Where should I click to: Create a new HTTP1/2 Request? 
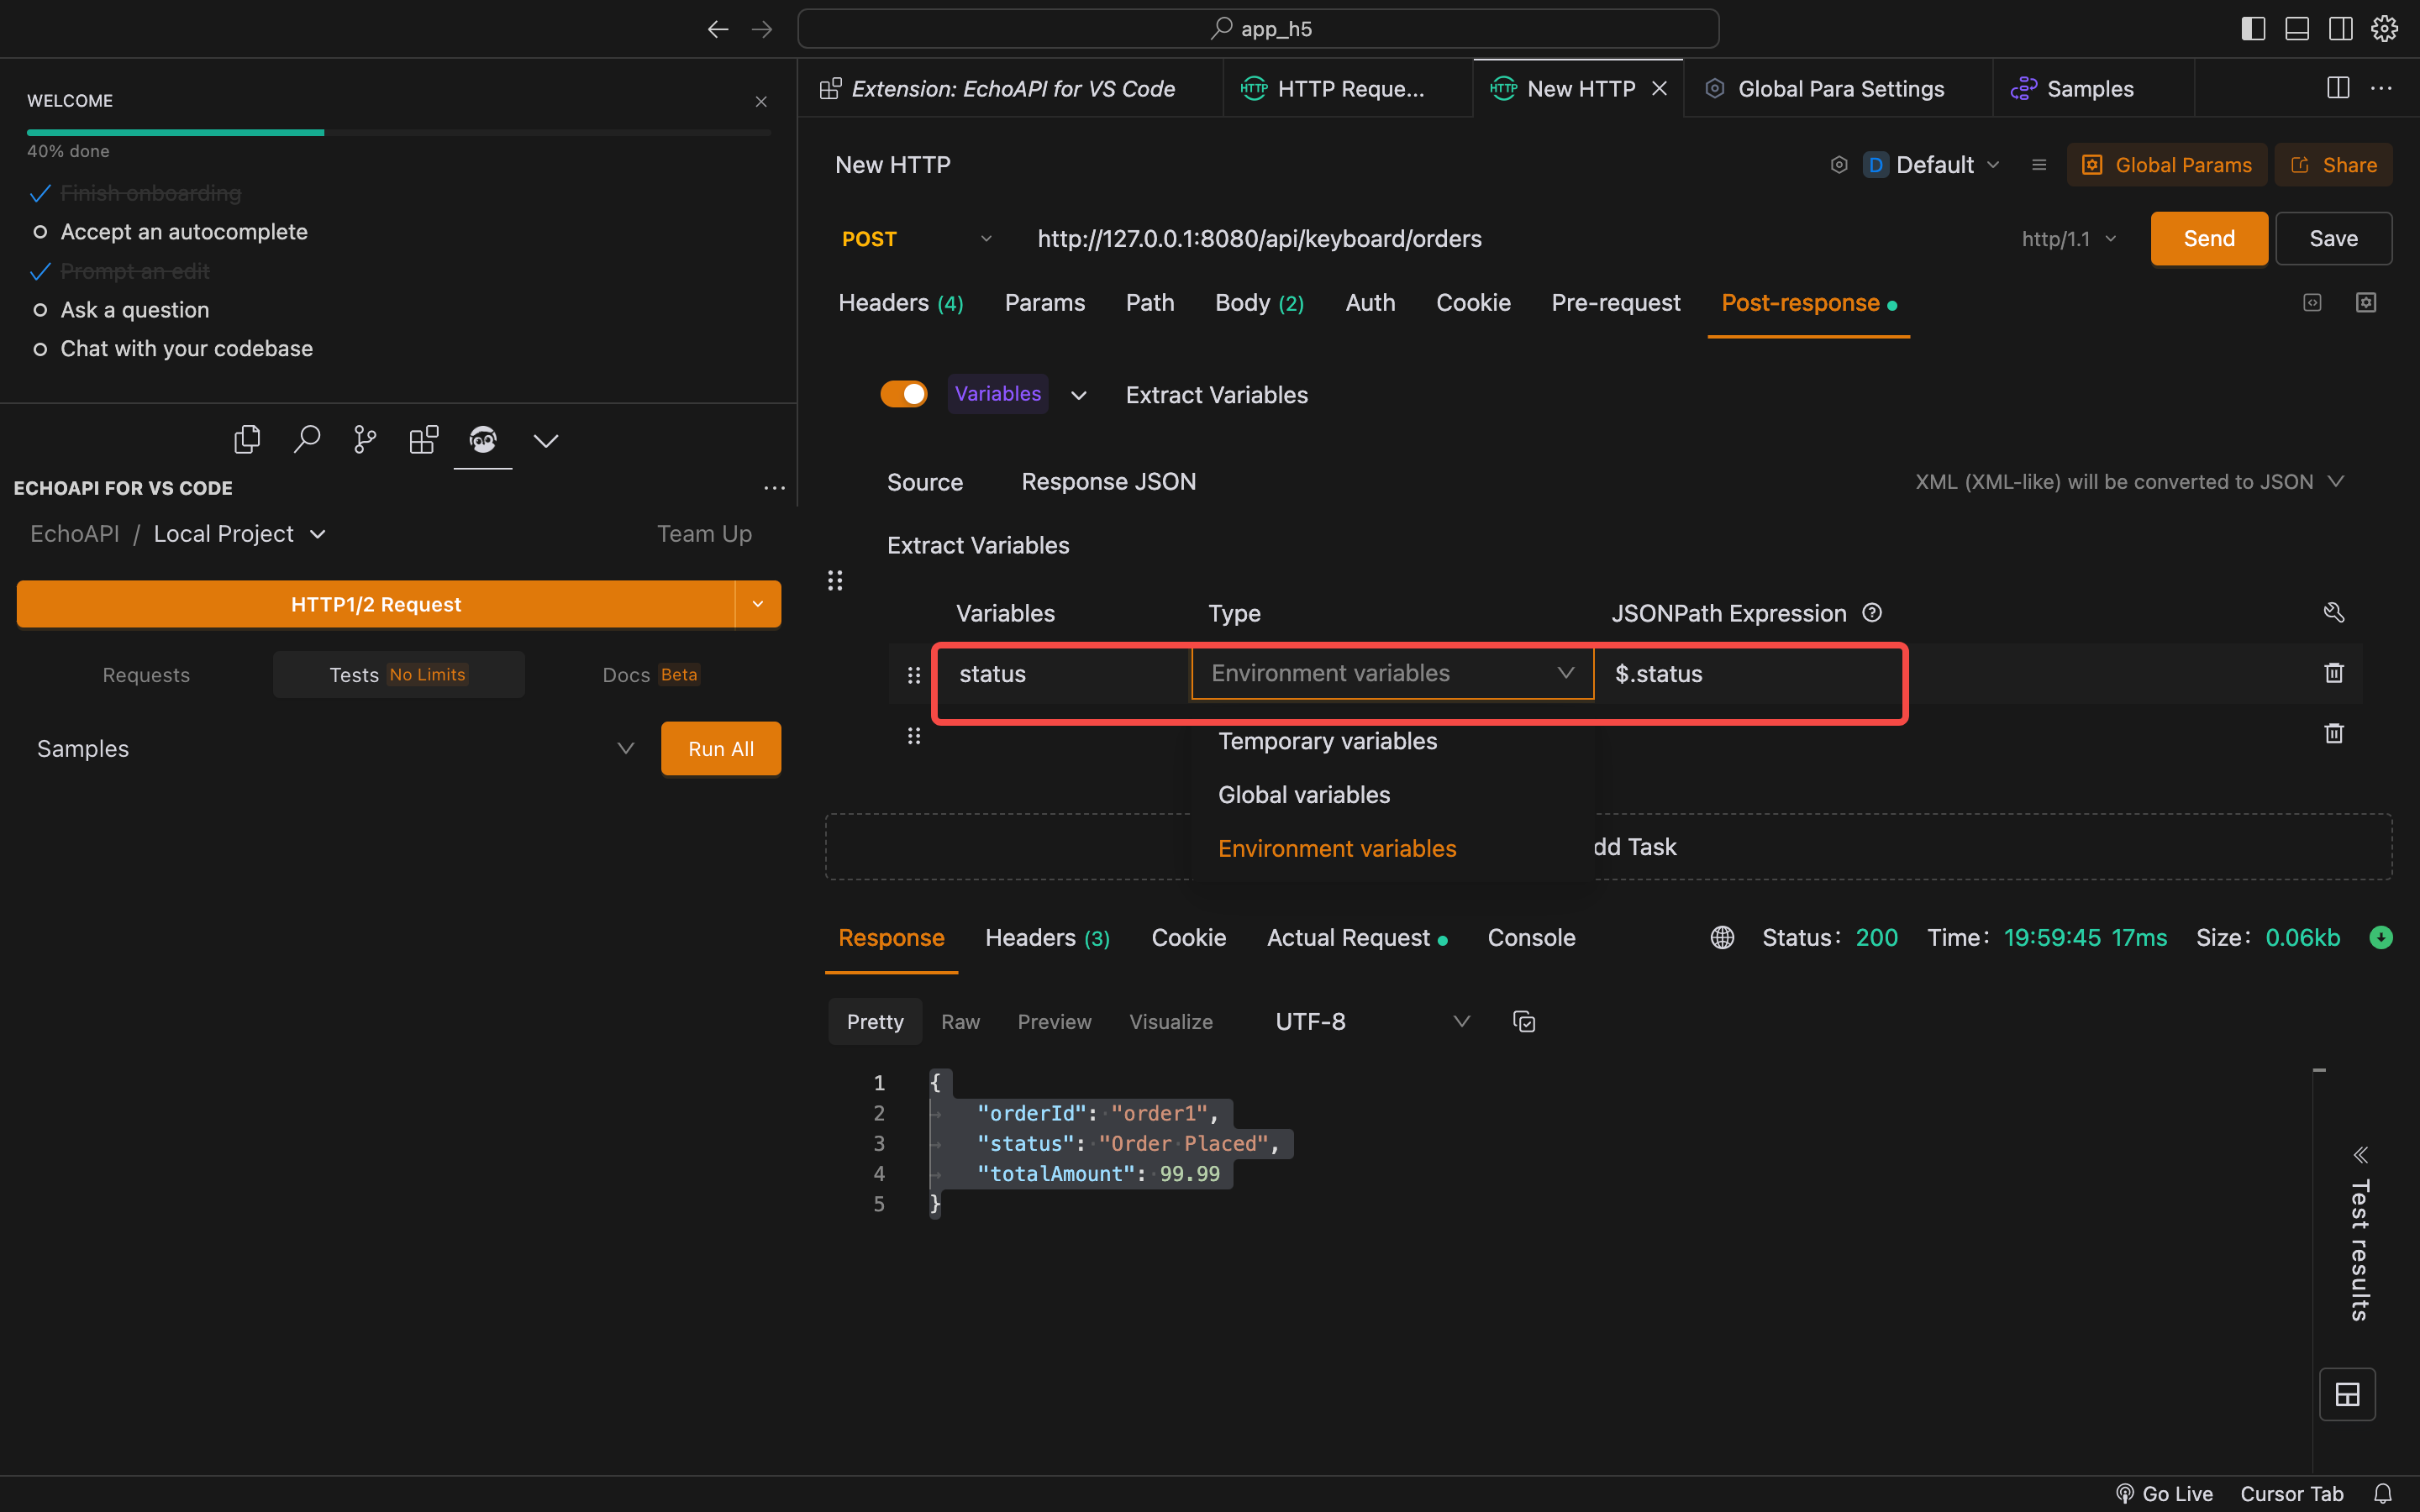click(376, 604)
